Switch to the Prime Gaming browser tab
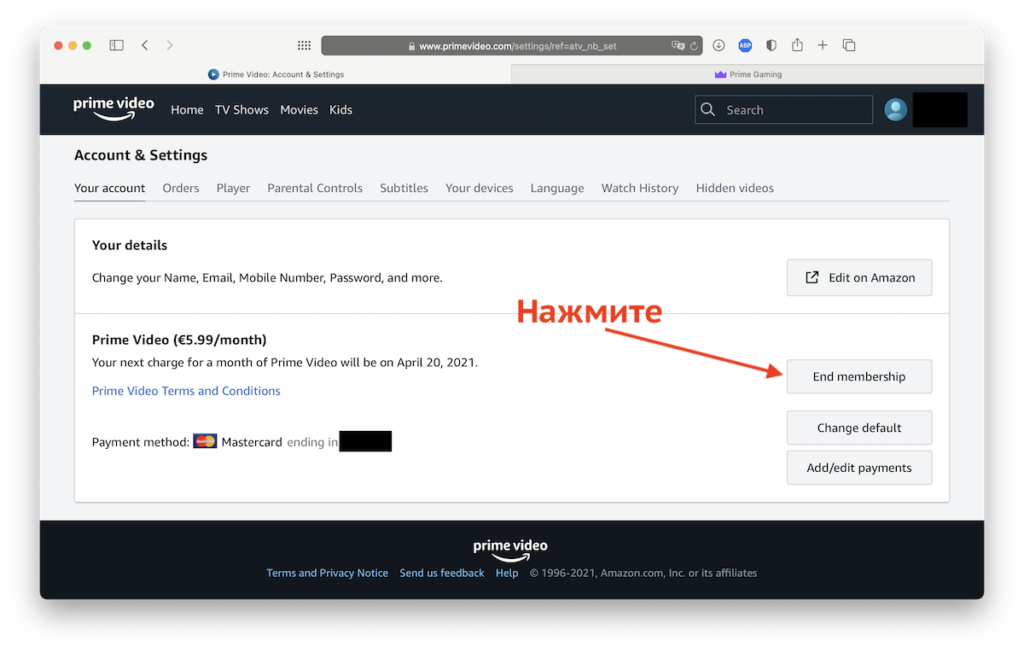This screenshot has height=652, width=1024. [x=748, y=74]
